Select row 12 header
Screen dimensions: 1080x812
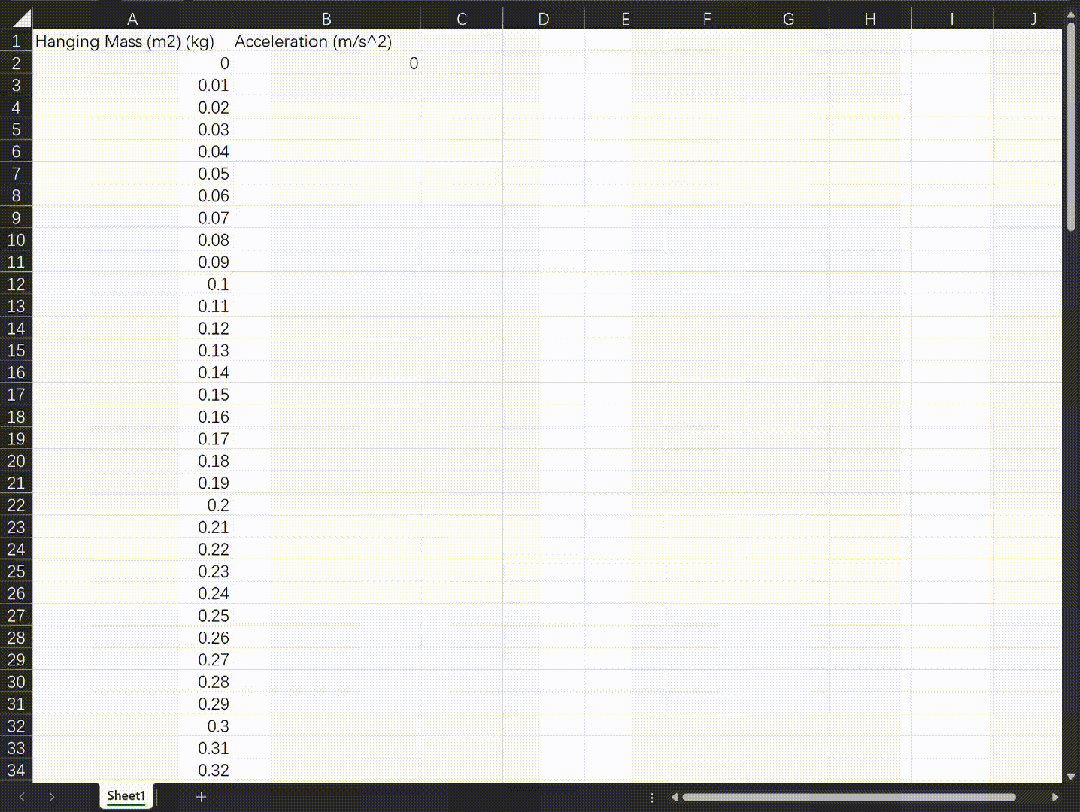pos(16,284)
